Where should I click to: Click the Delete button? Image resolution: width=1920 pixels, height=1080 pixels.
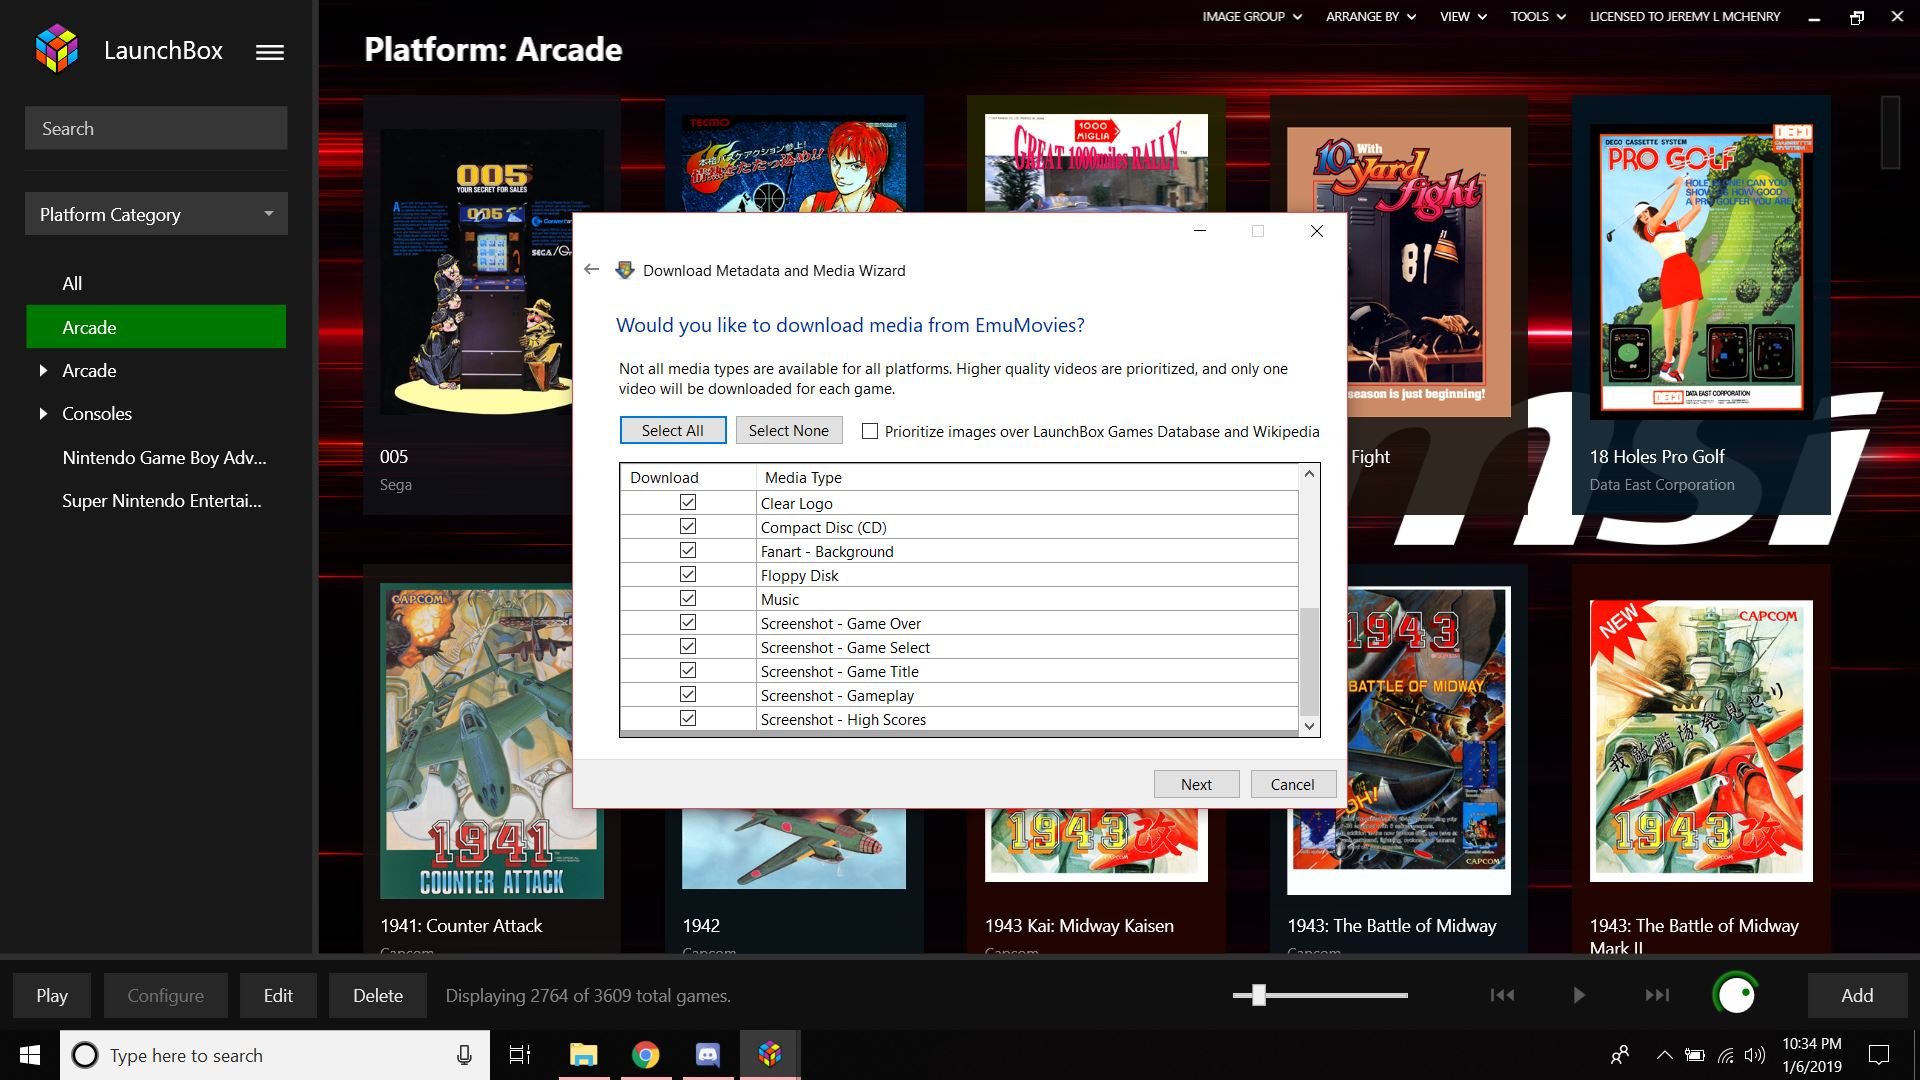[378, 995]
